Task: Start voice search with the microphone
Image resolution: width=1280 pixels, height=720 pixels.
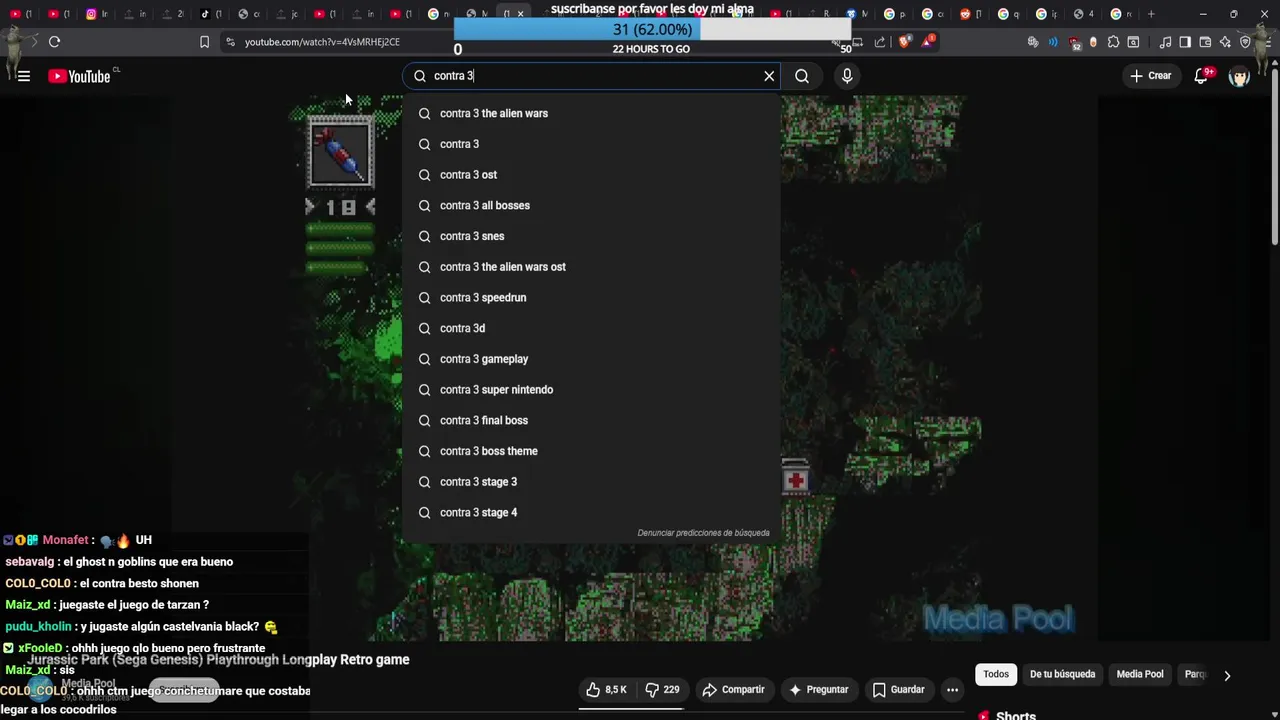Action: (x=847, y=76)
